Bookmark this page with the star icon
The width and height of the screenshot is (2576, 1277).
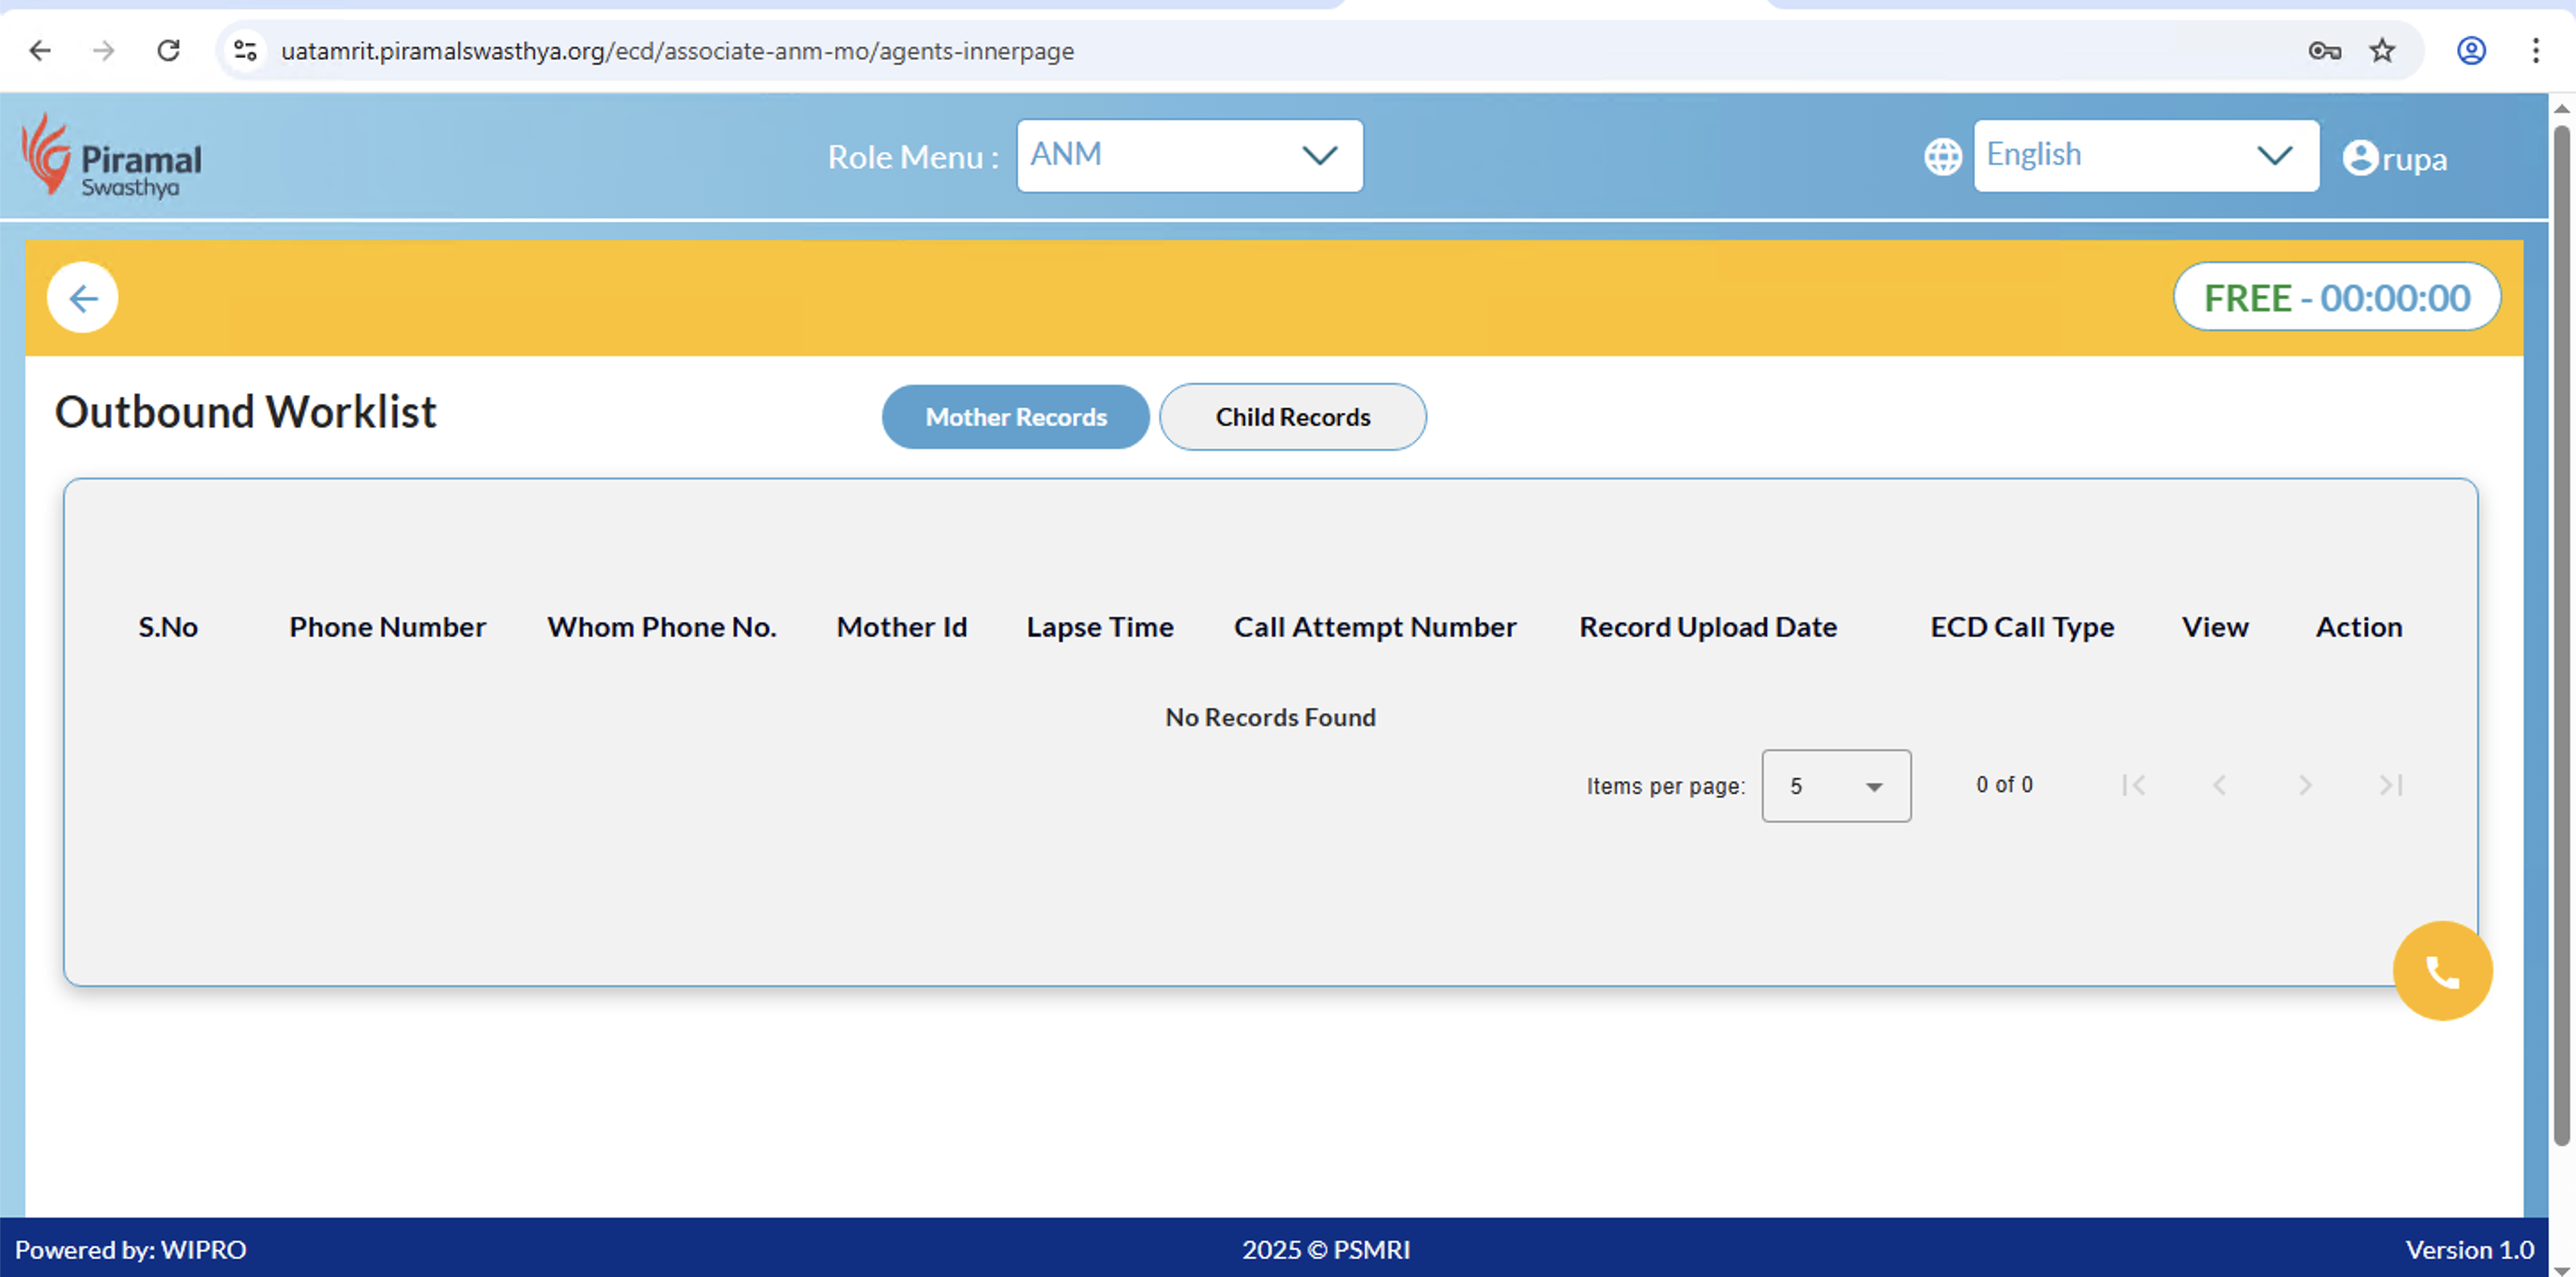tap(2383, 50)
